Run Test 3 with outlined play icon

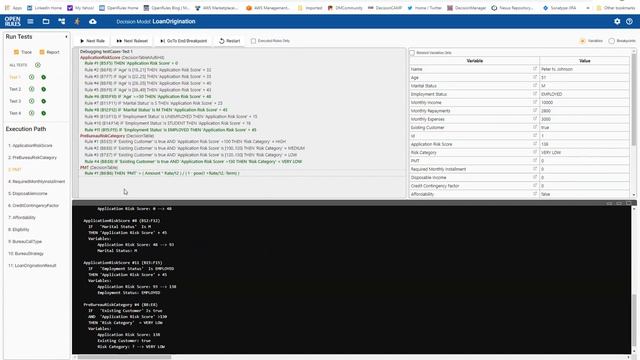click(x=31, y=101)
